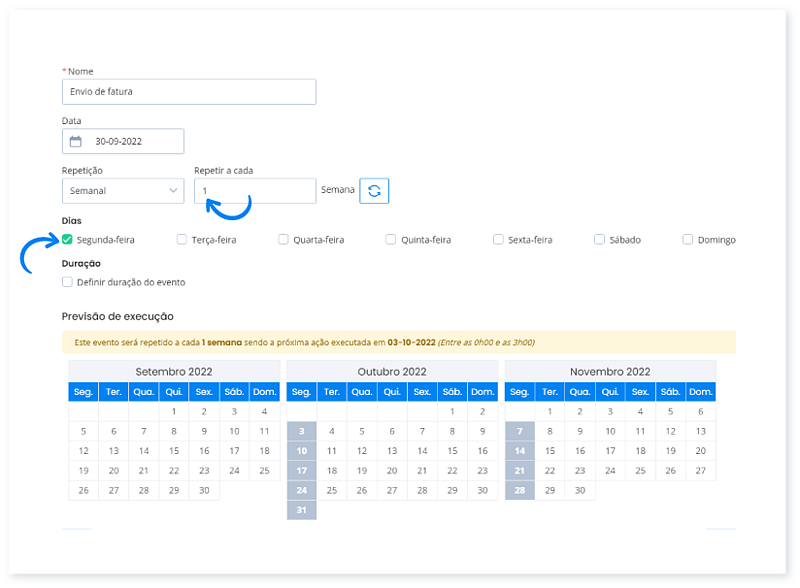Click day 31 in the Outubro calendar

[x=302, y=510]
